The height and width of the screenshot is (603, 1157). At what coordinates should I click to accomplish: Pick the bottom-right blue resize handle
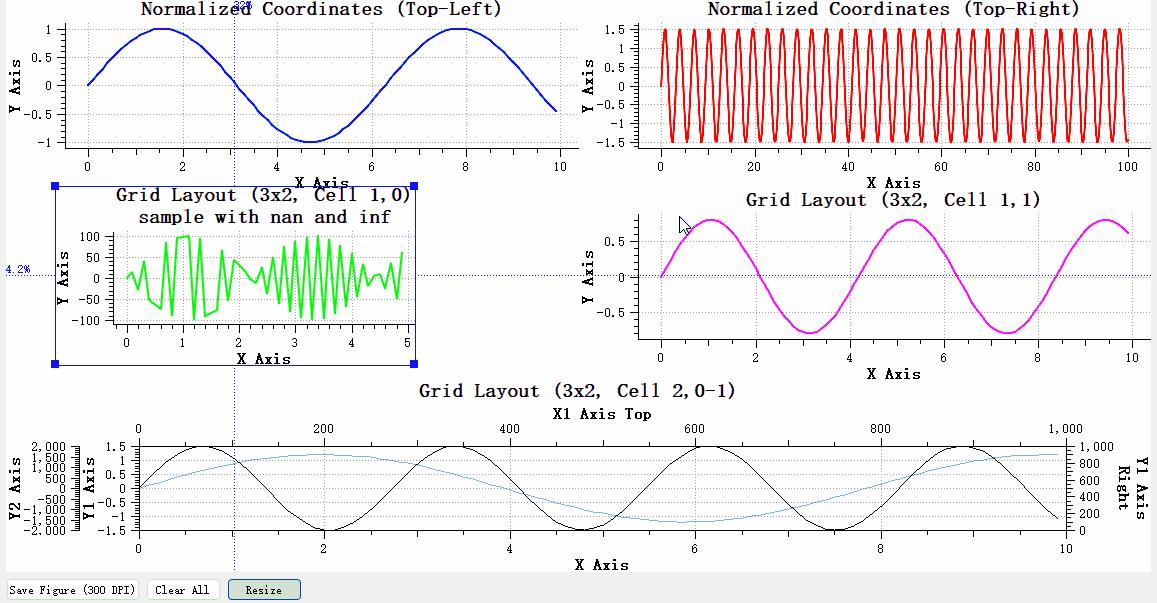[x=414, y=364]
